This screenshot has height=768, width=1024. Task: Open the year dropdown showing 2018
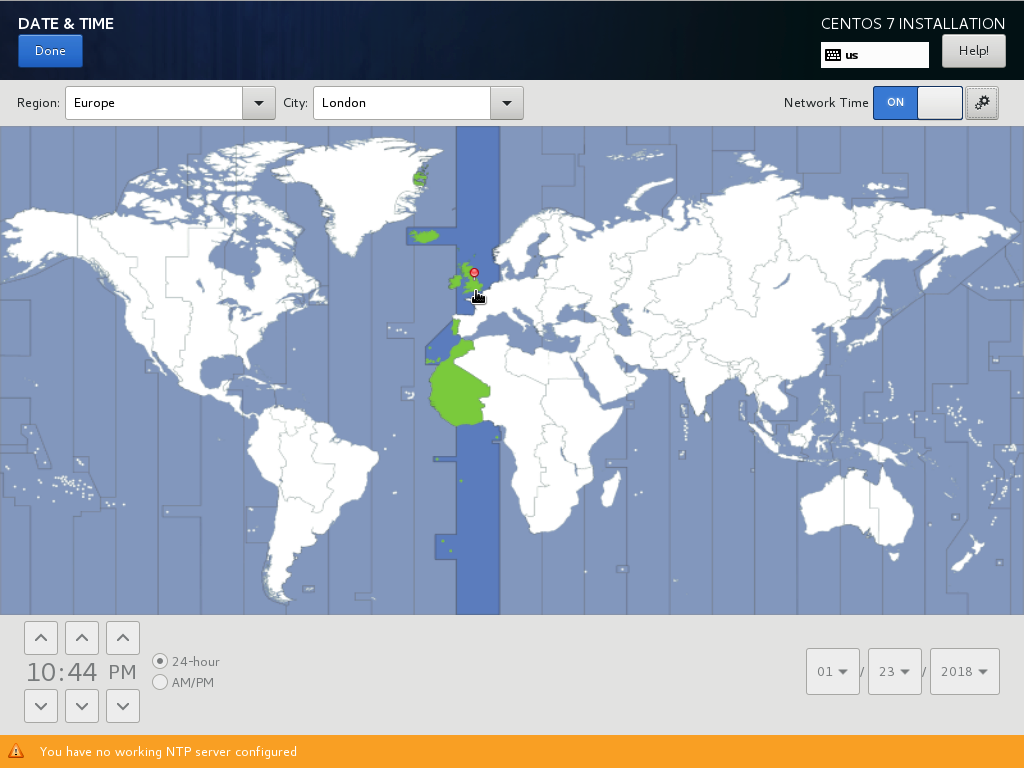click(x=965, y=671)
